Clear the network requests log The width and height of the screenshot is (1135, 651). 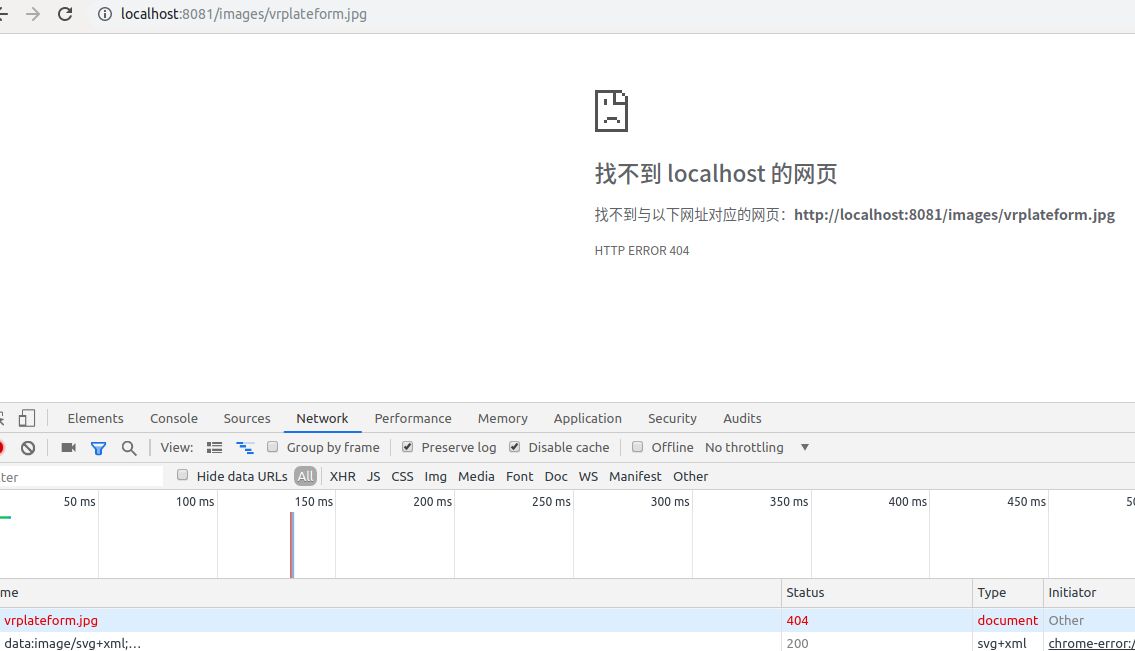pos(28,447)
